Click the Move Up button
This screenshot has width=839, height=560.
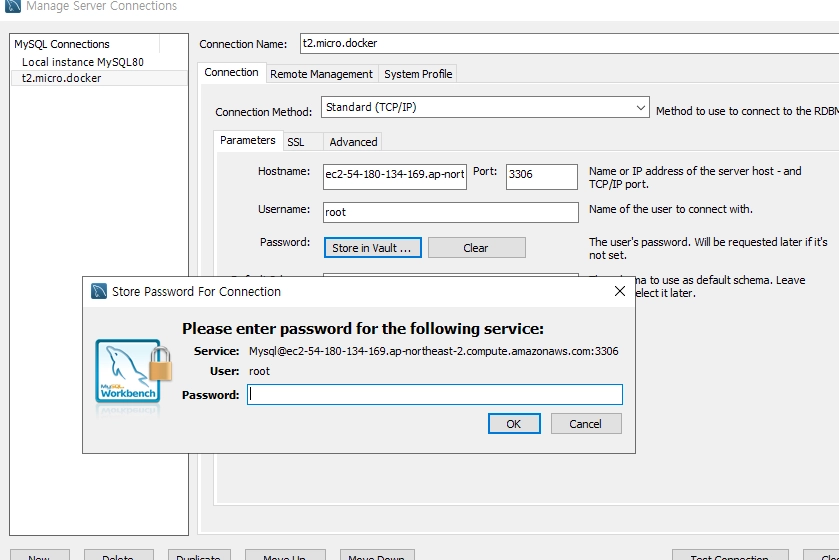click(x=285, y=555)
